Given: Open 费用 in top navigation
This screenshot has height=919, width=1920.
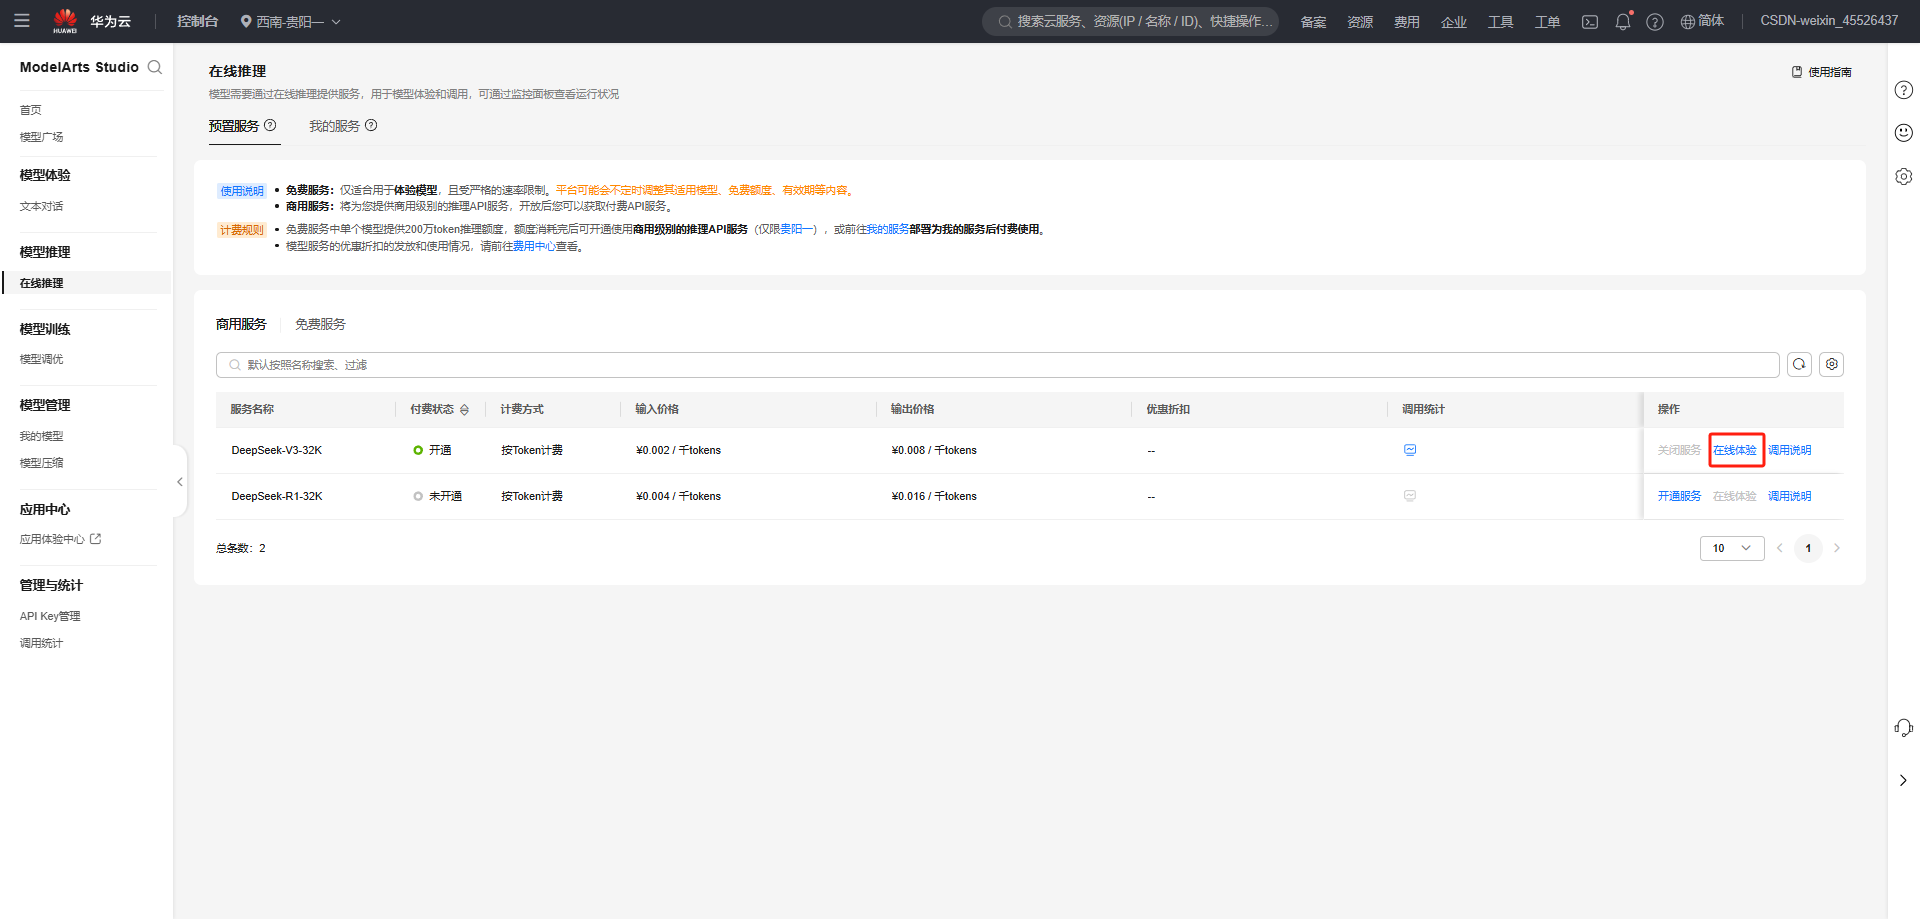Looking at the screenshot, I should click(x=1407, y=22).
